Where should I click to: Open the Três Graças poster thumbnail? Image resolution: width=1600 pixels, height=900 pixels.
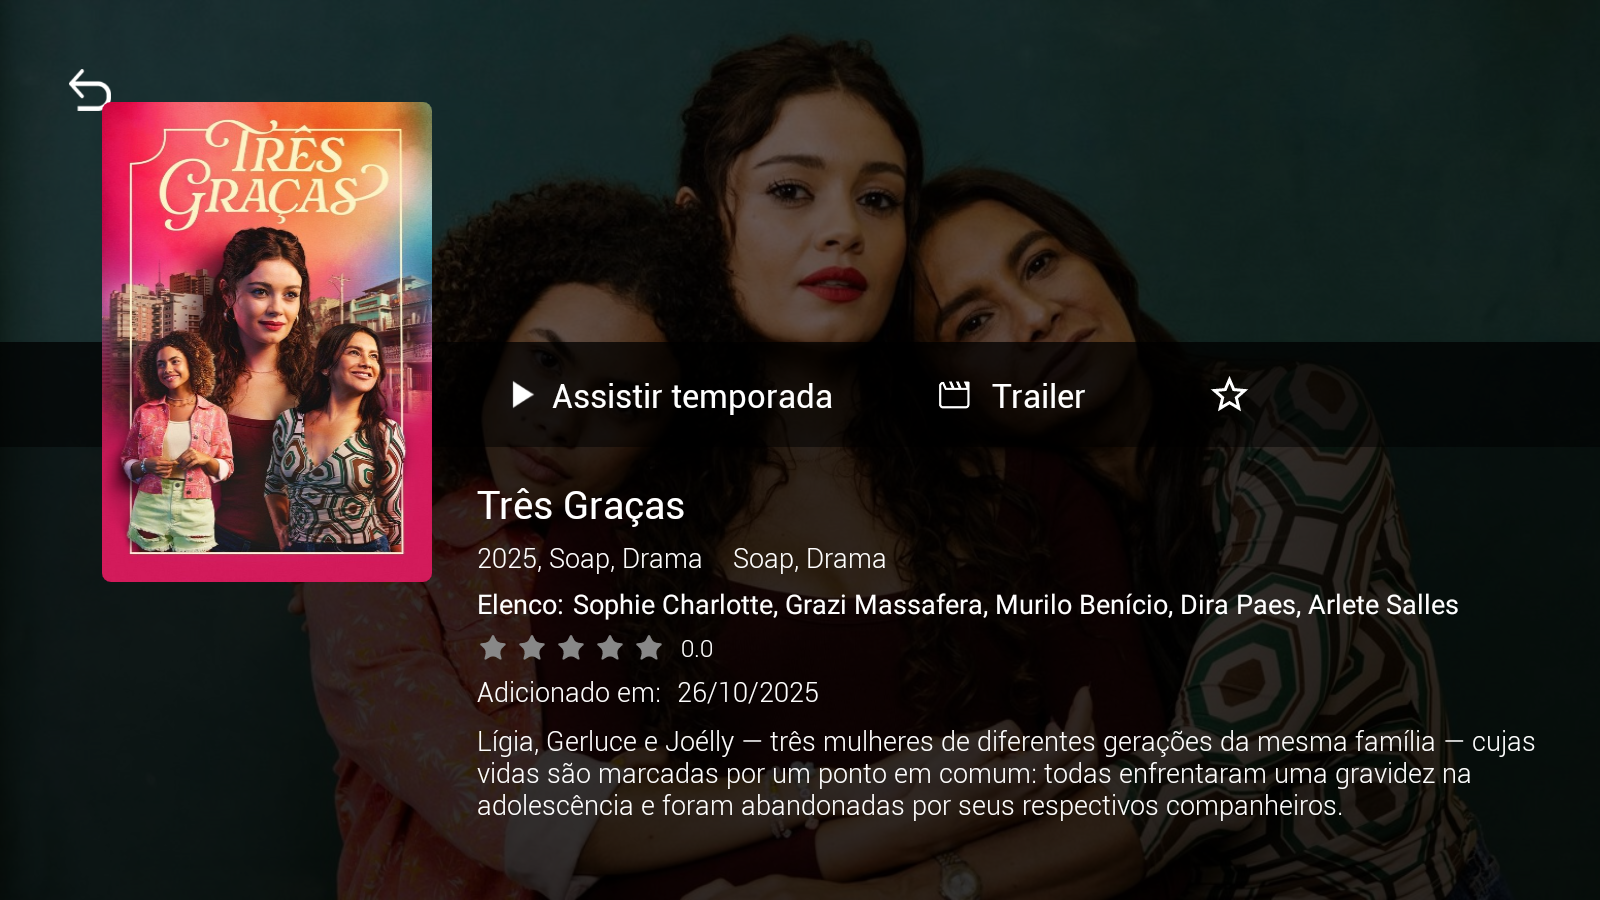267,342
